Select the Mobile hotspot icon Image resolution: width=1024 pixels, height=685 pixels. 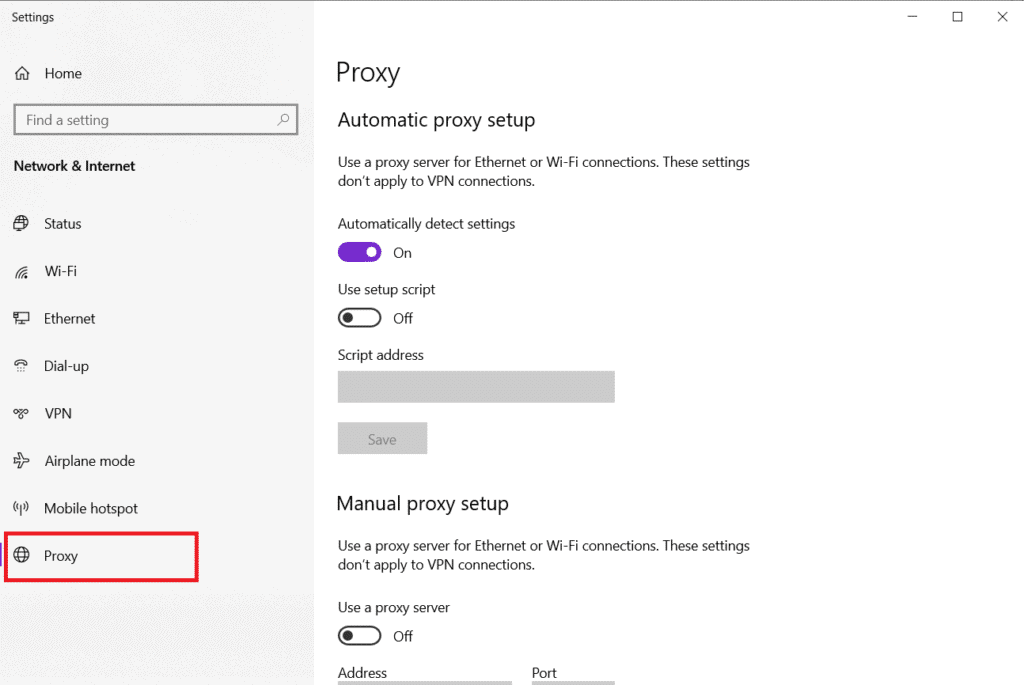point(22,508)
